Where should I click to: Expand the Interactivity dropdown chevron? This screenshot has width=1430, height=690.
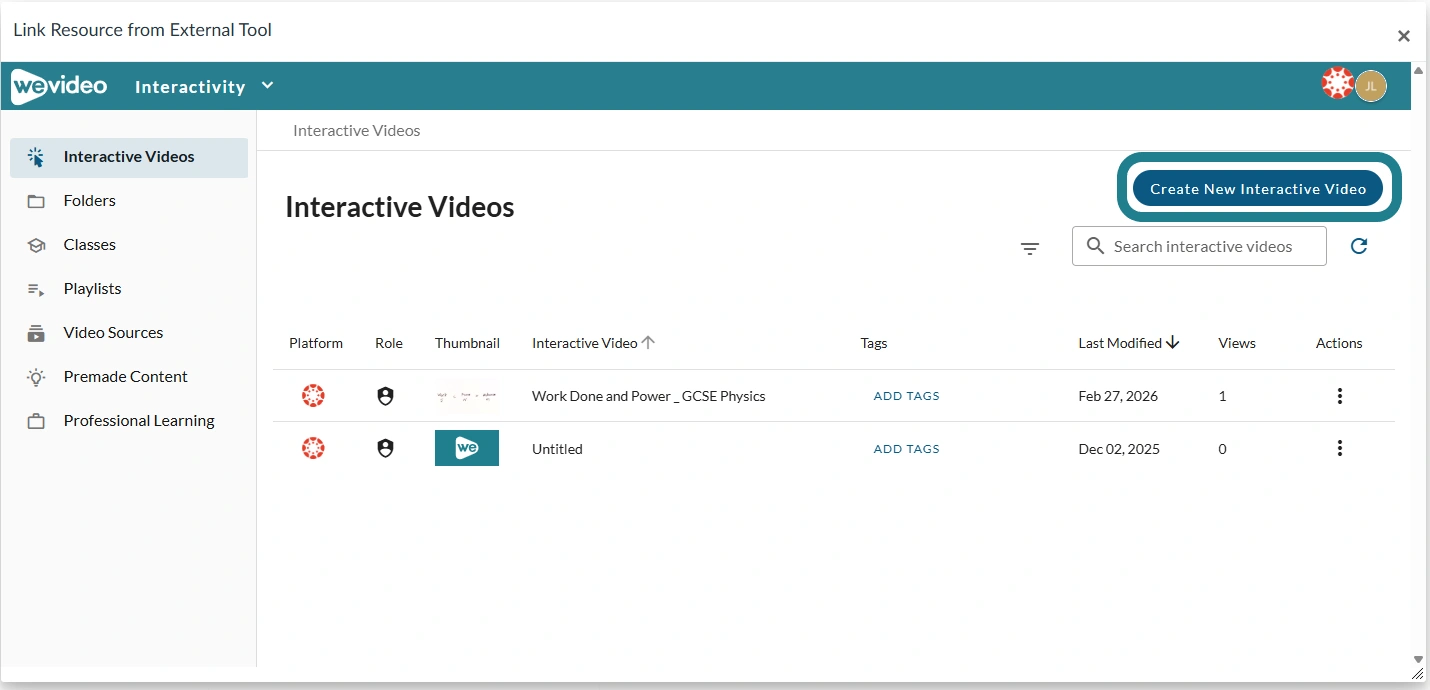tap(267, 86)
